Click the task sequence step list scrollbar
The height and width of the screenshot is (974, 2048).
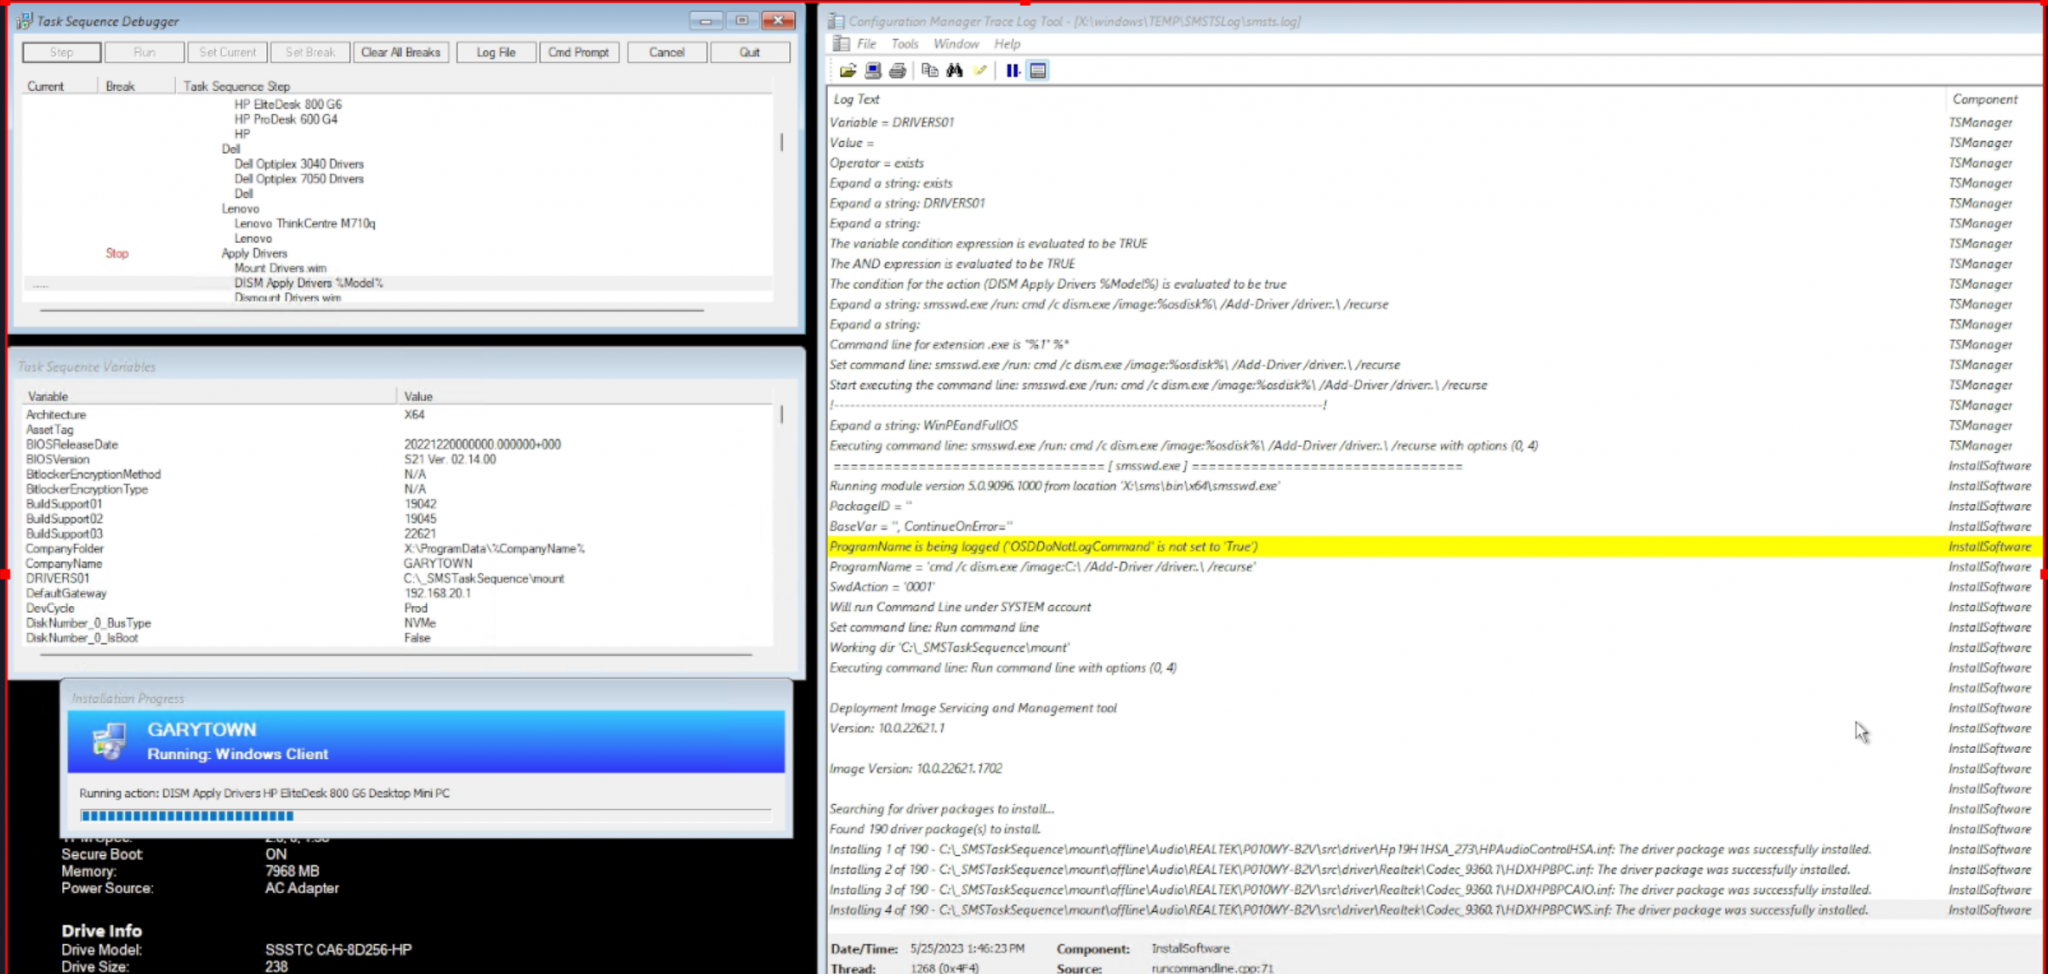(x=781, y=143)
